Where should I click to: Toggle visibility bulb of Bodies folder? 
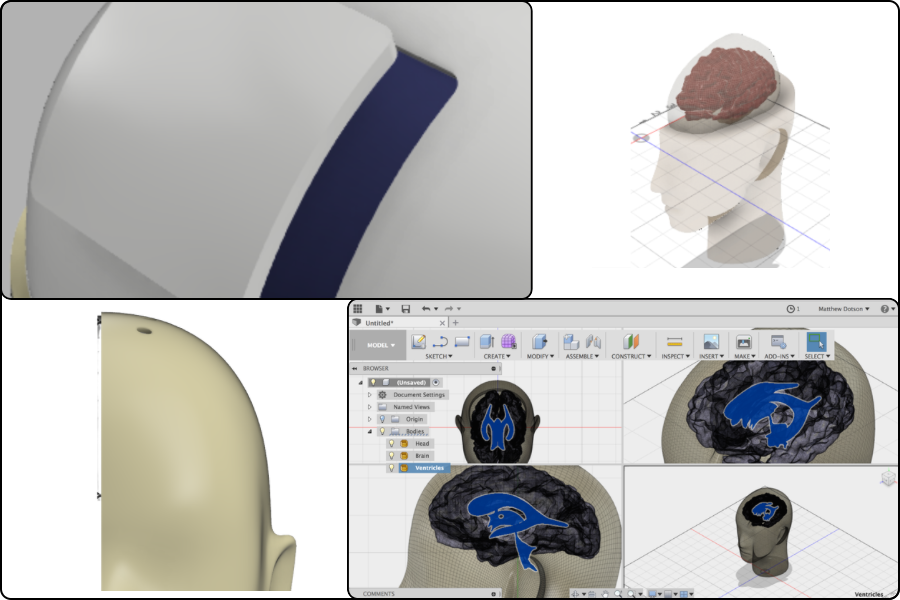click(x=382, y=431)
